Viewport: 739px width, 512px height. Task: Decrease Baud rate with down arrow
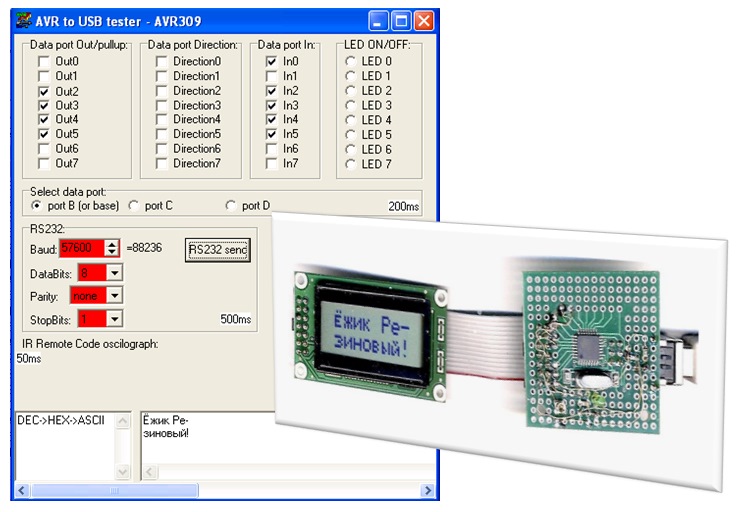[112, 252]
